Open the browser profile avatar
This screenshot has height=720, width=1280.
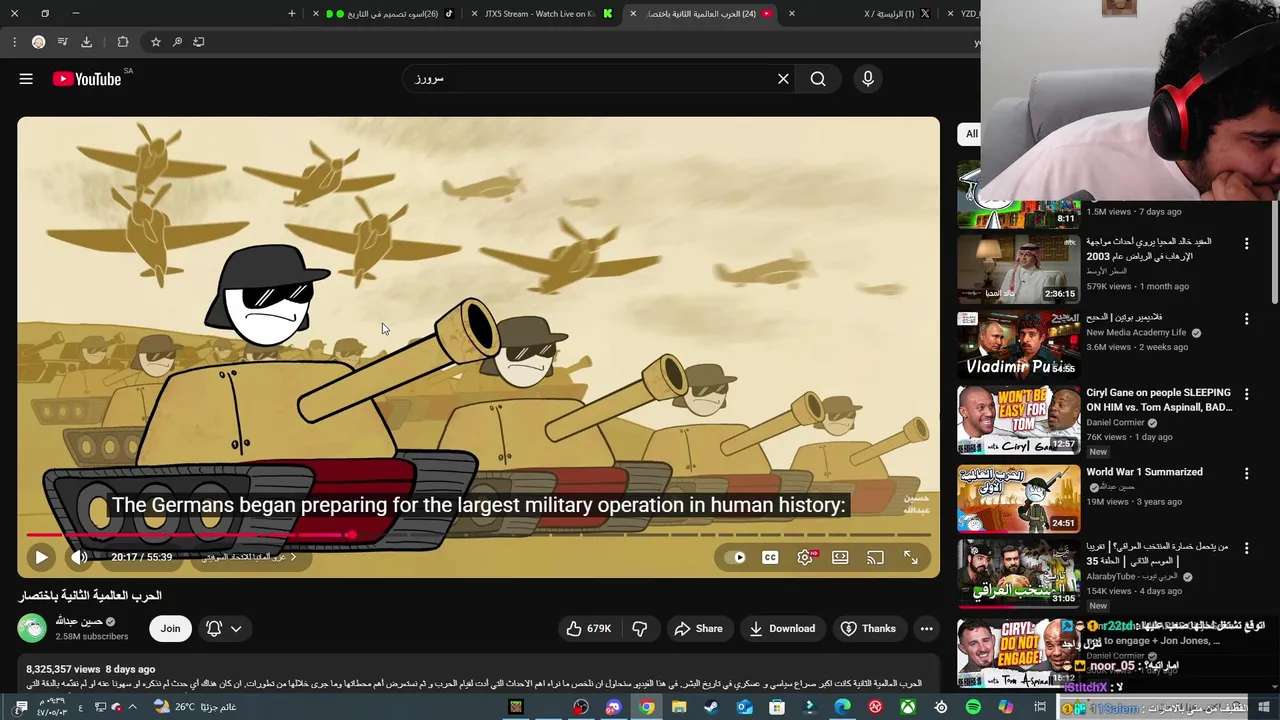(x=38, y=42)
